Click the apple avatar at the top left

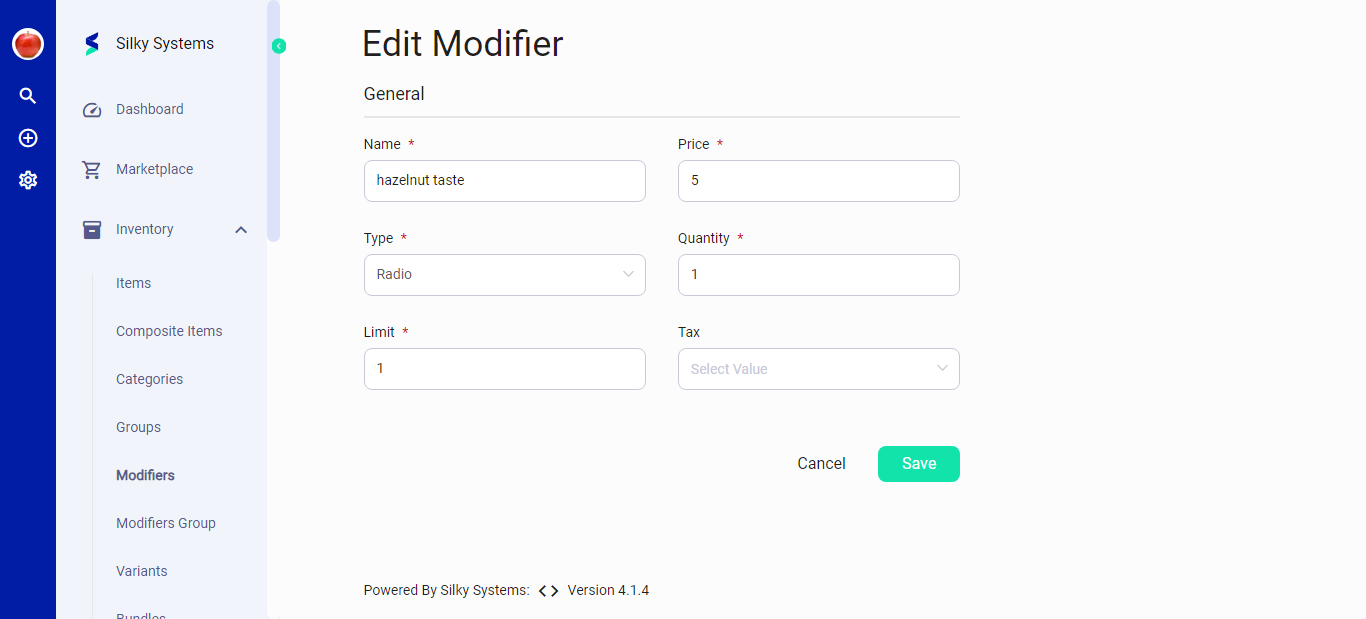pos(27,43)
